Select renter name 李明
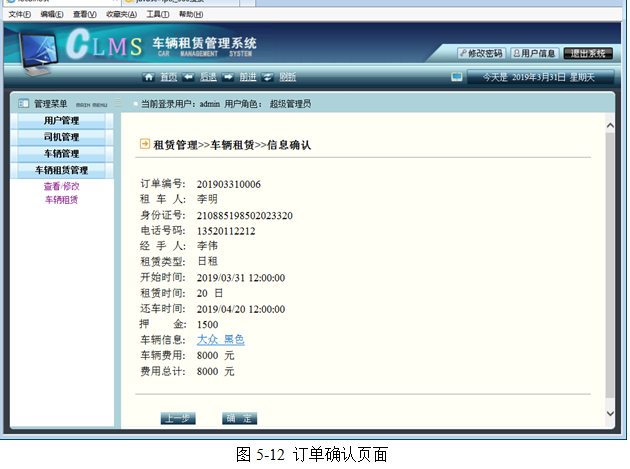 tap(207, 199)
